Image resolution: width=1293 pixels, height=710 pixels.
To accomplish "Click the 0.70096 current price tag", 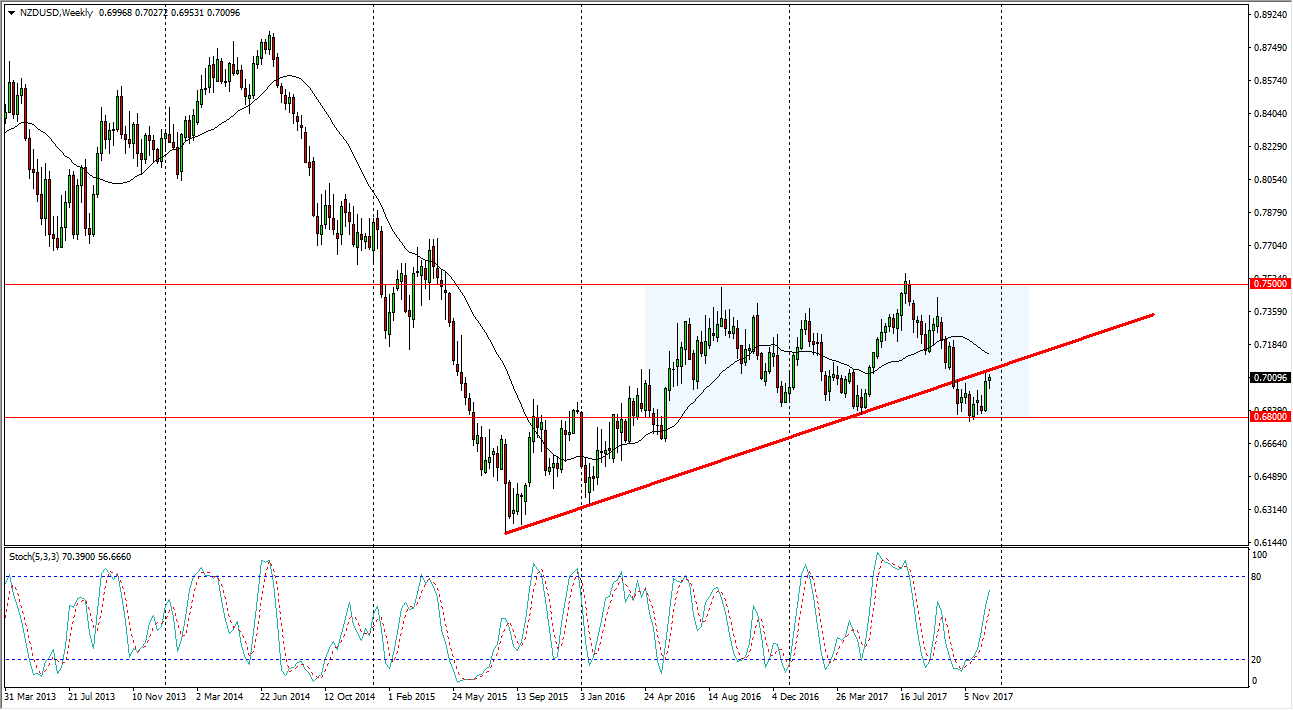I will click(1268, 378).
